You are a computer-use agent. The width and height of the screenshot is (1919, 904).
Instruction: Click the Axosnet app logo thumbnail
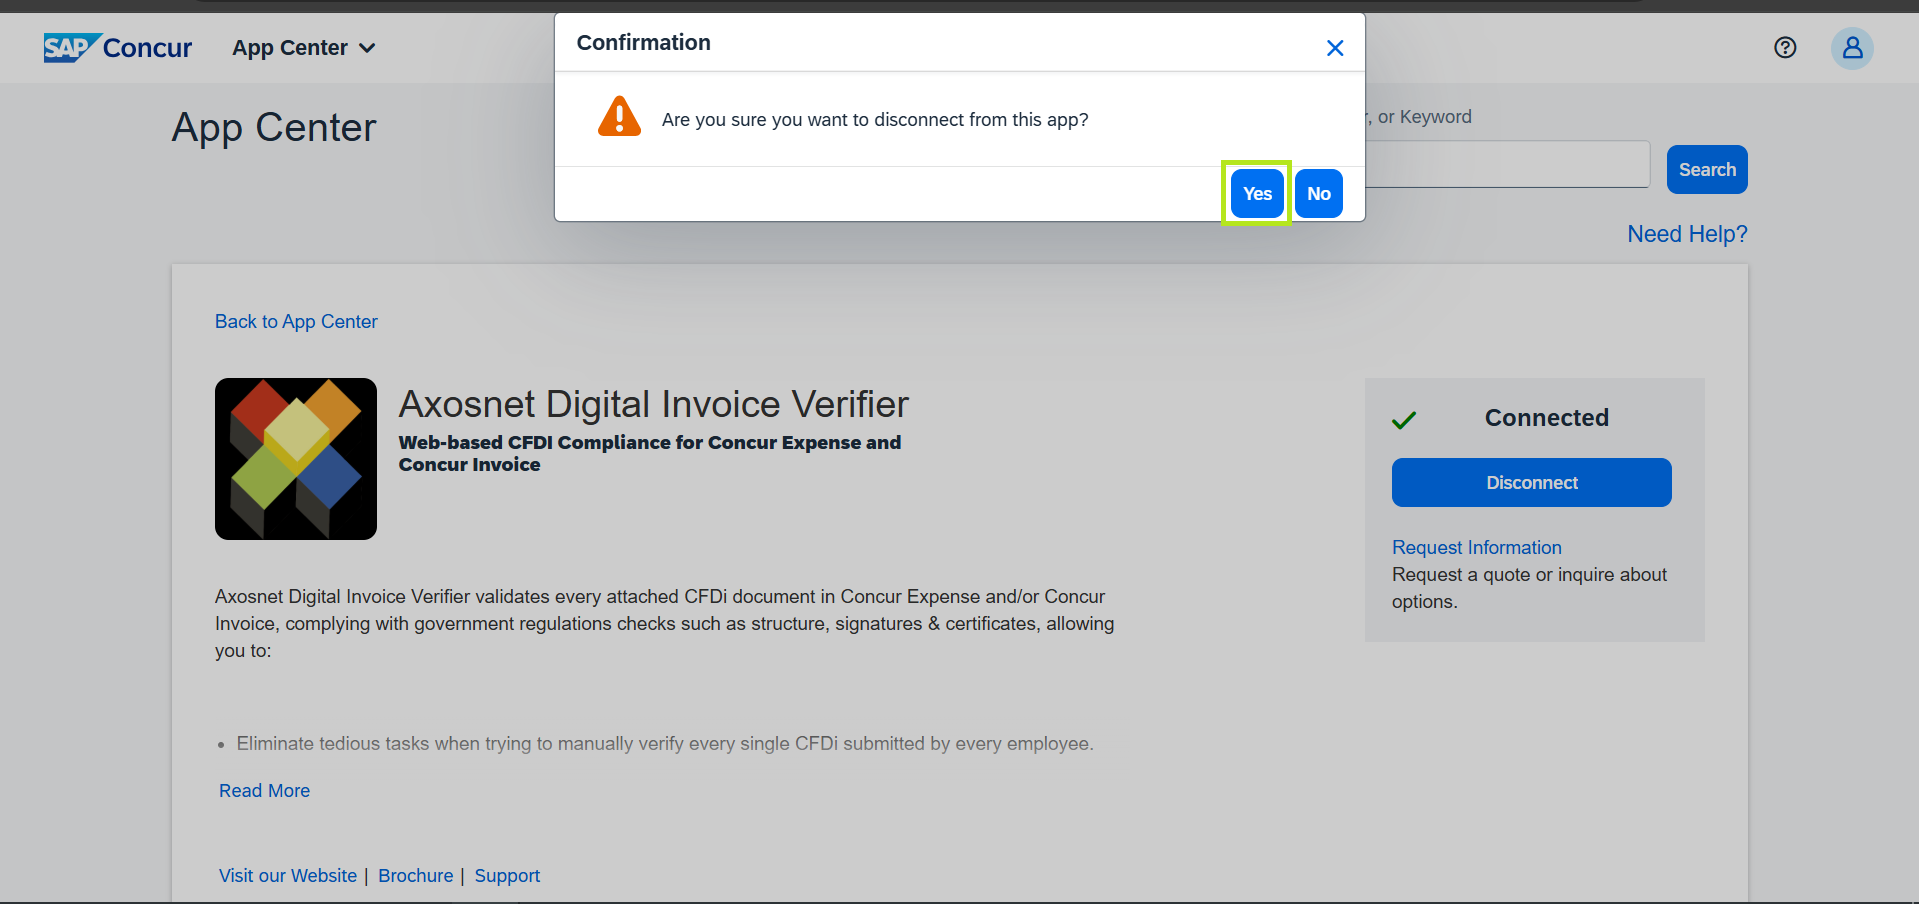(296, 459)
